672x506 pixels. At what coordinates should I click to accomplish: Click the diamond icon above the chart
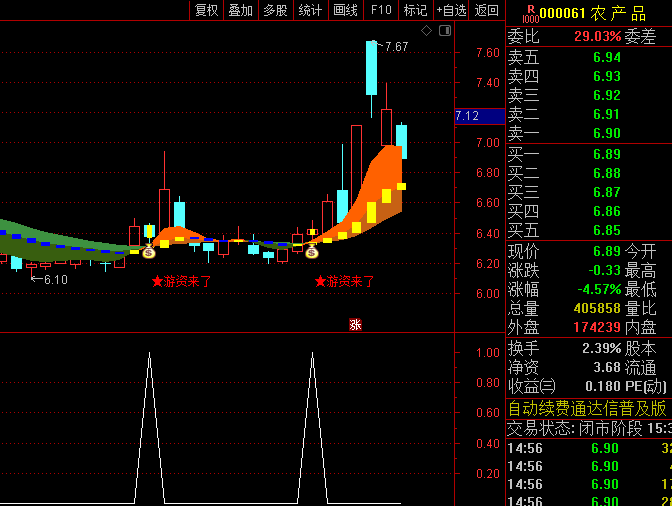(426, 31)
